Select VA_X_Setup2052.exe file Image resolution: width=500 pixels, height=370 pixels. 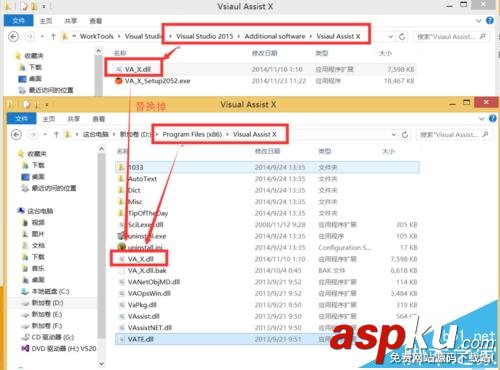[157, 81]
